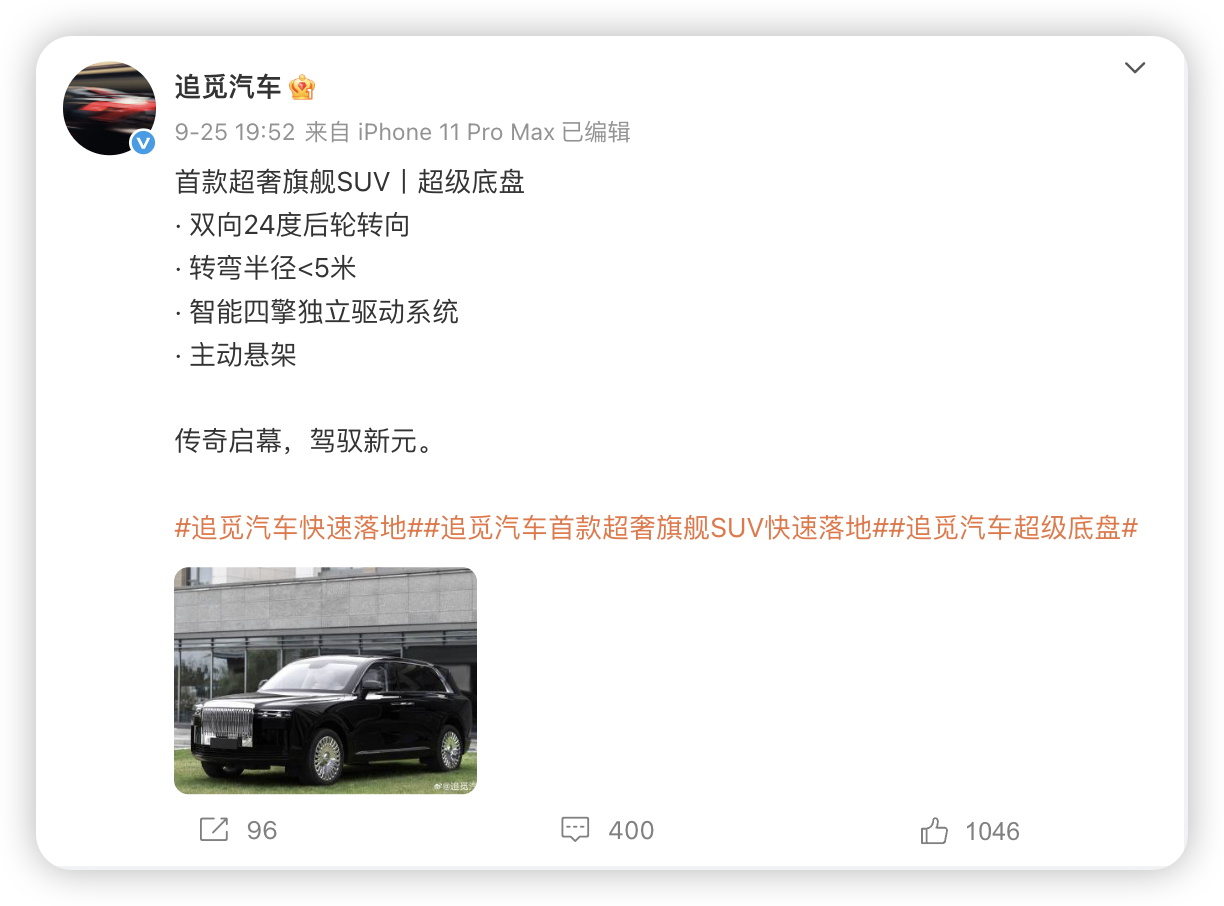This screenshot has height=906, width=1224.
Task: Expand the post options chevron
Action: point(1135,68)
